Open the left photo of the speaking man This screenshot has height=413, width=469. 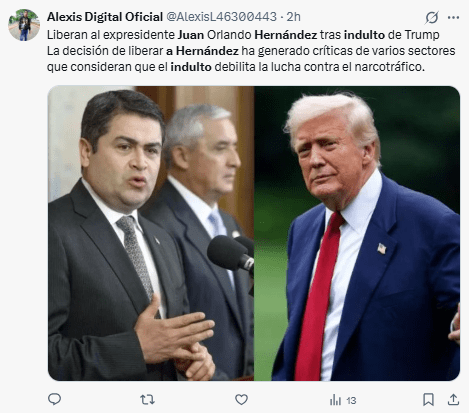(x=151, y=233)
